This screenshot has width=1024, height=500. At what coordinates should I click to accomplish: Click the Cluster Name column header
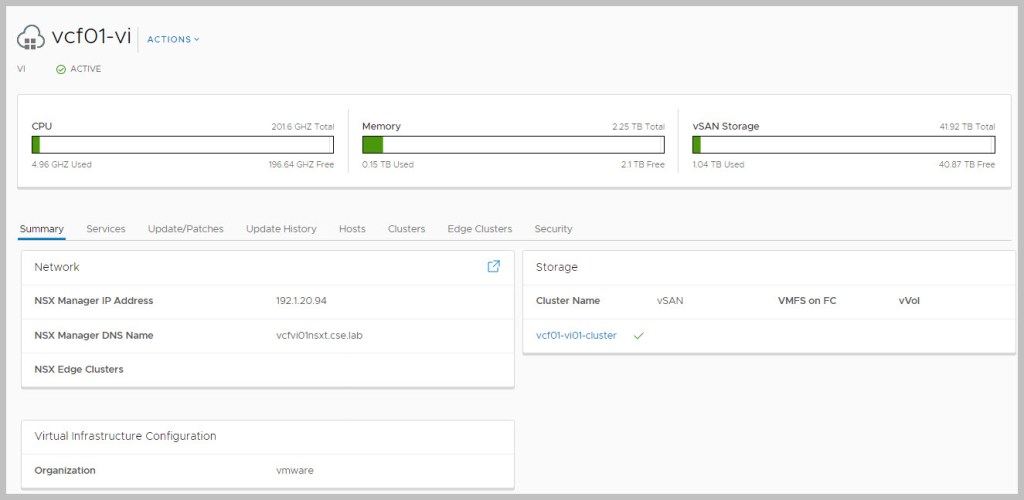click(x=568, y=301)
